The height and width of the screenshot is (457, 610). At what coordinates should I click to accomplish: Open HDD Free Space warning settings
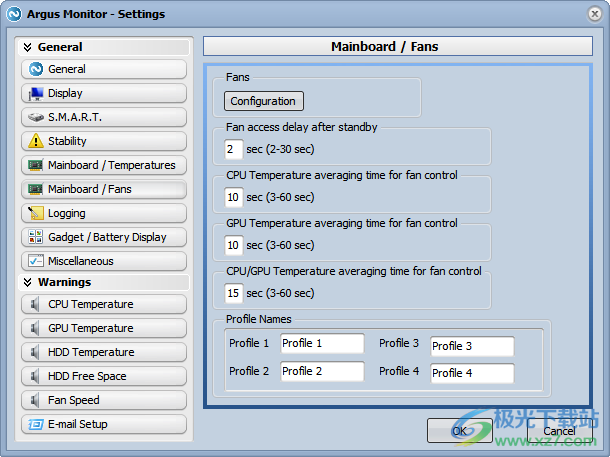coord(104,376)
